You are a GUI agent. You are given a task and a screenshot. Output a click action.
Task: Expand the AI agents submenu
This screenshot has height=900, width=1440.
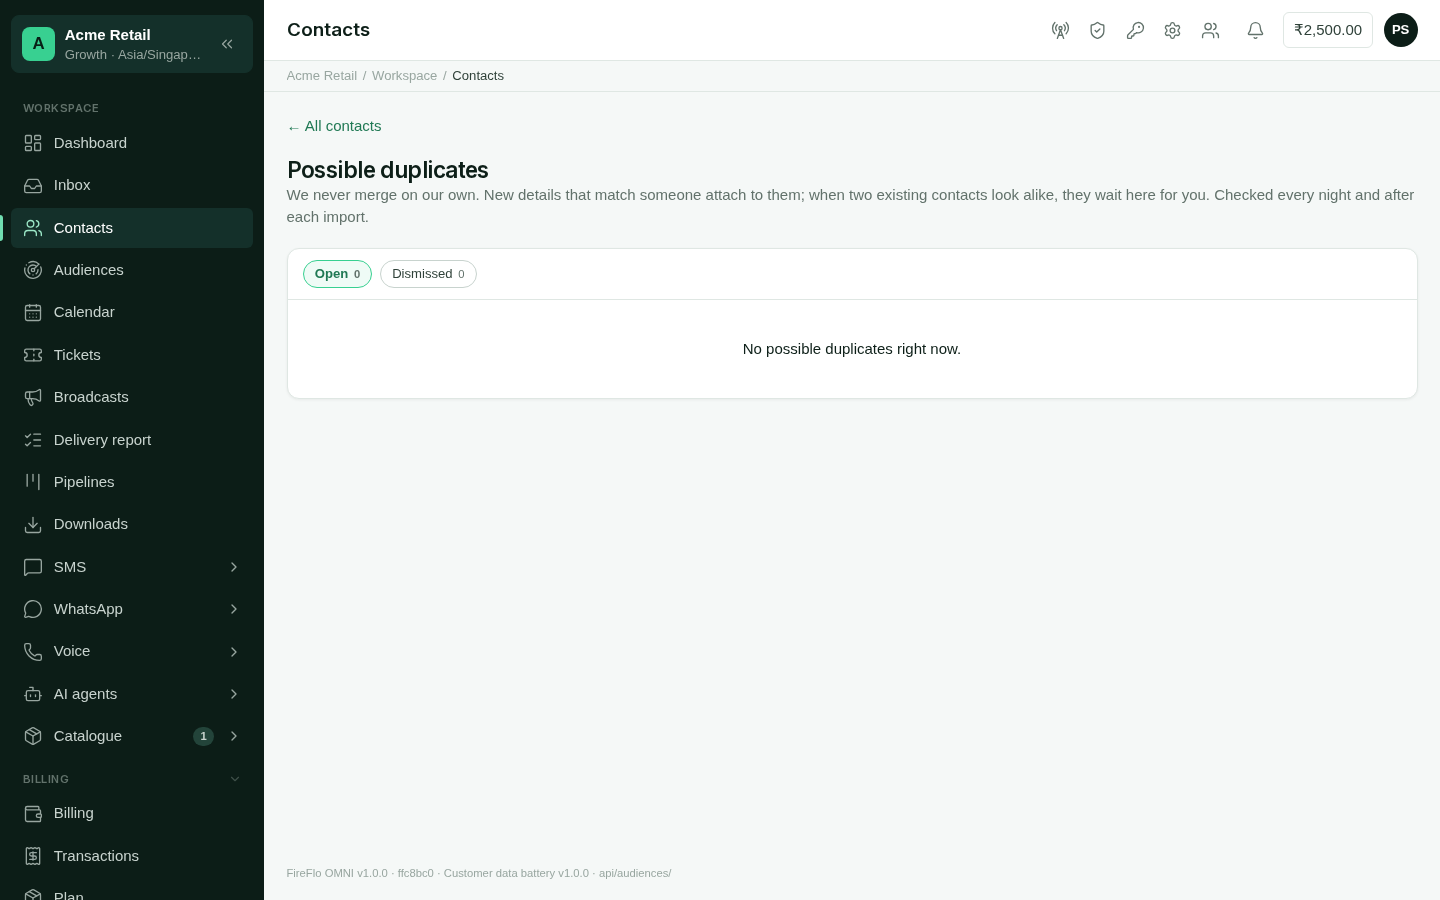click(132, 694)
